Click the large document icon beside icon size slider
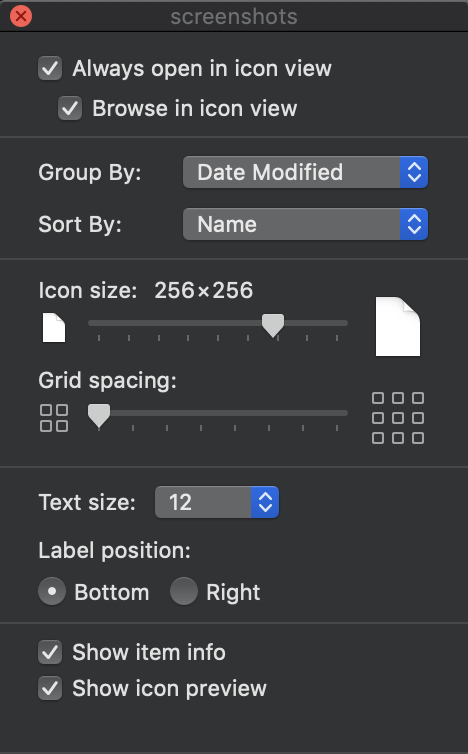 point(398,327)
